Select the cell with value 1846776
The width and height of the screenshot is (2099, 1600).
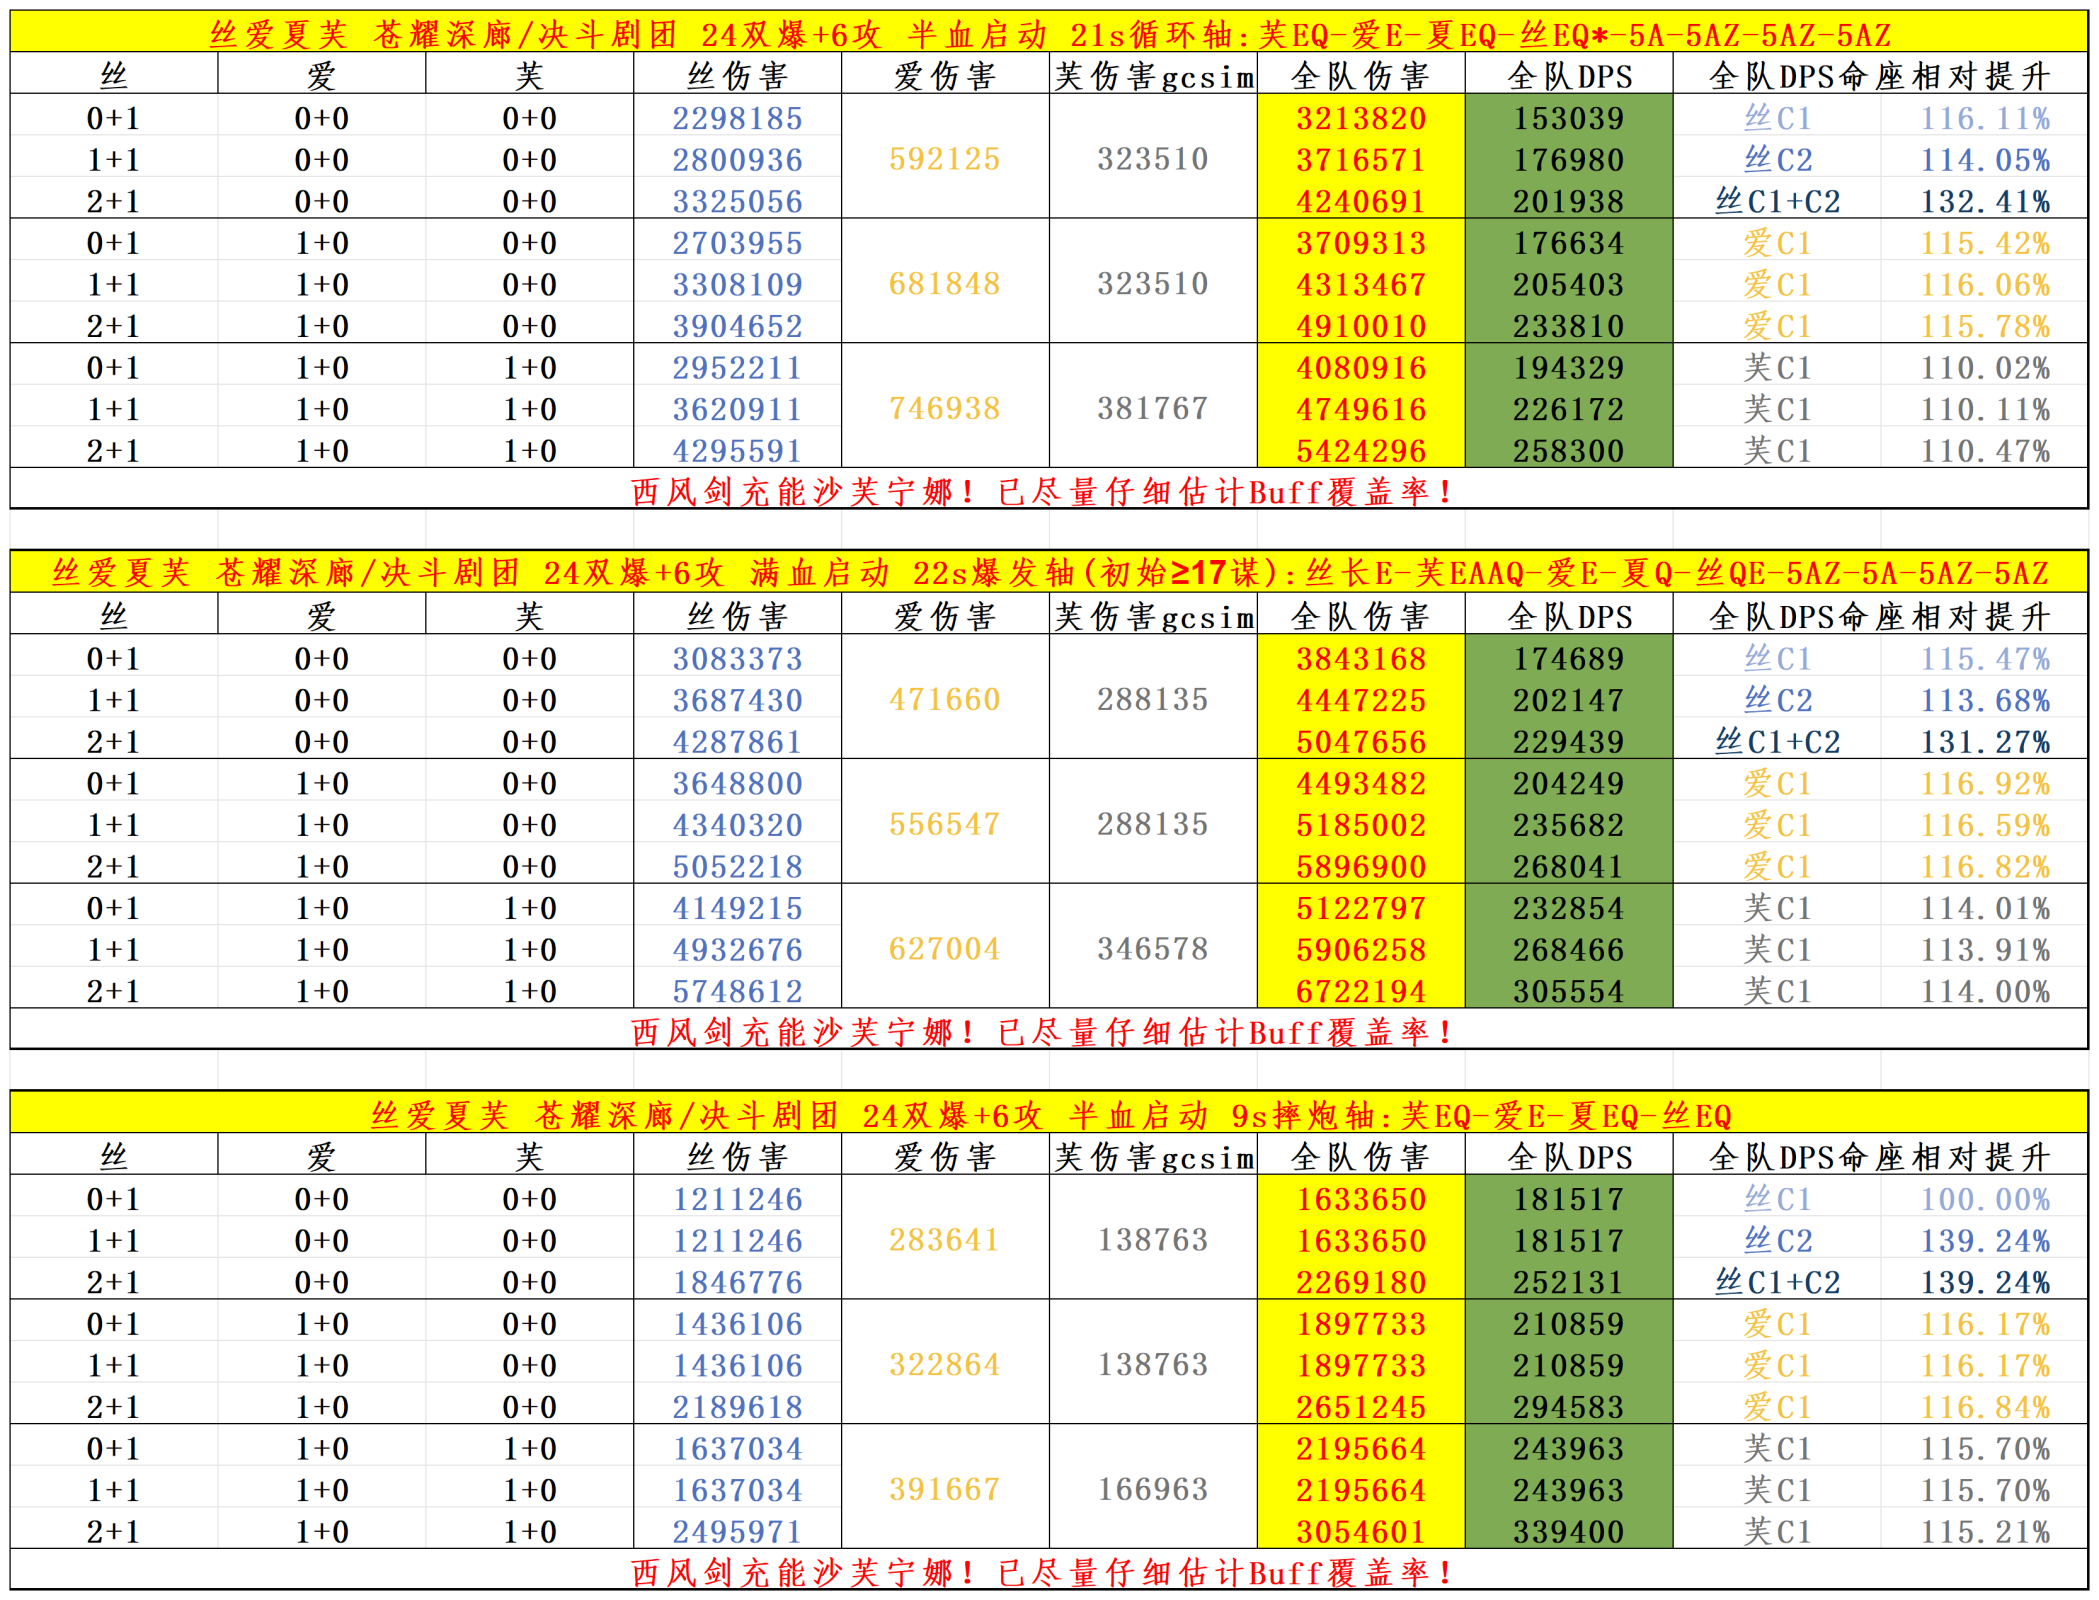[x=737, y=1282]
